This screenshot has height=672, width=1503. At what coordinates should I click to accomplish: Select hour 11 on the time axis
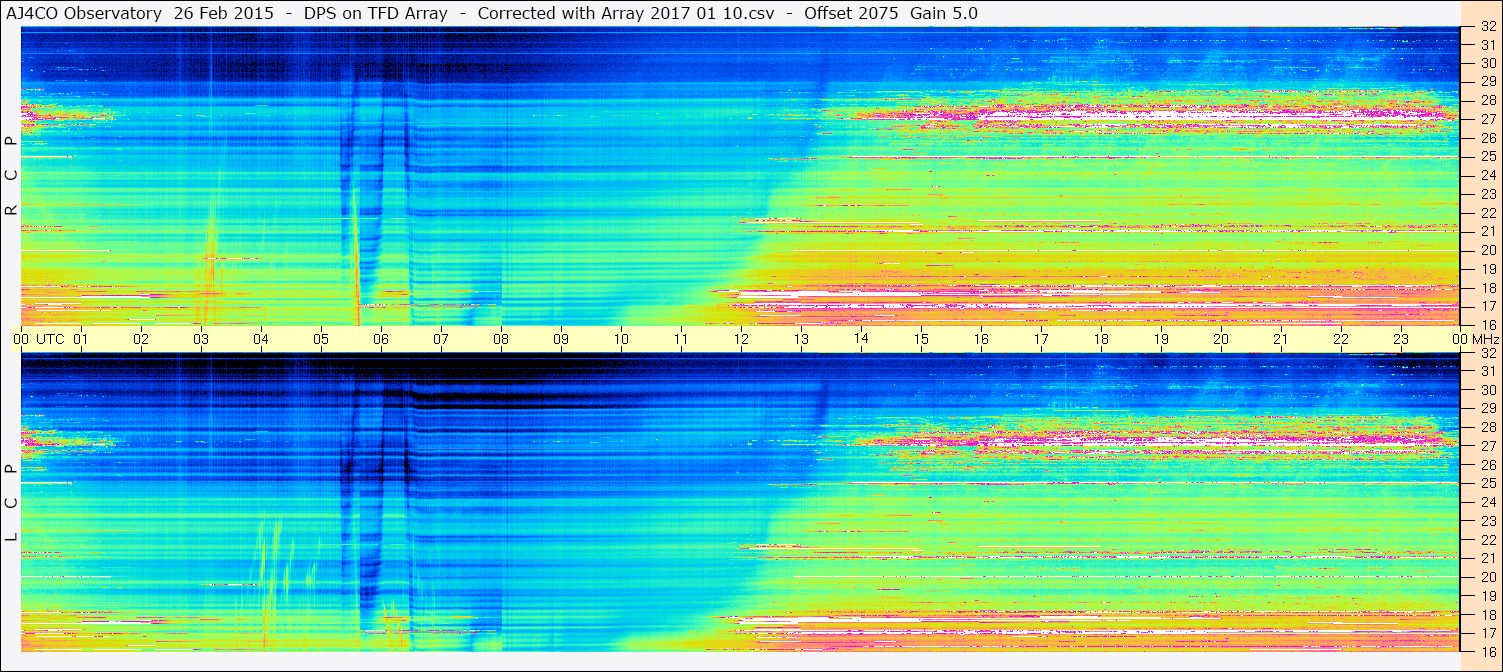tap(681, 339)
